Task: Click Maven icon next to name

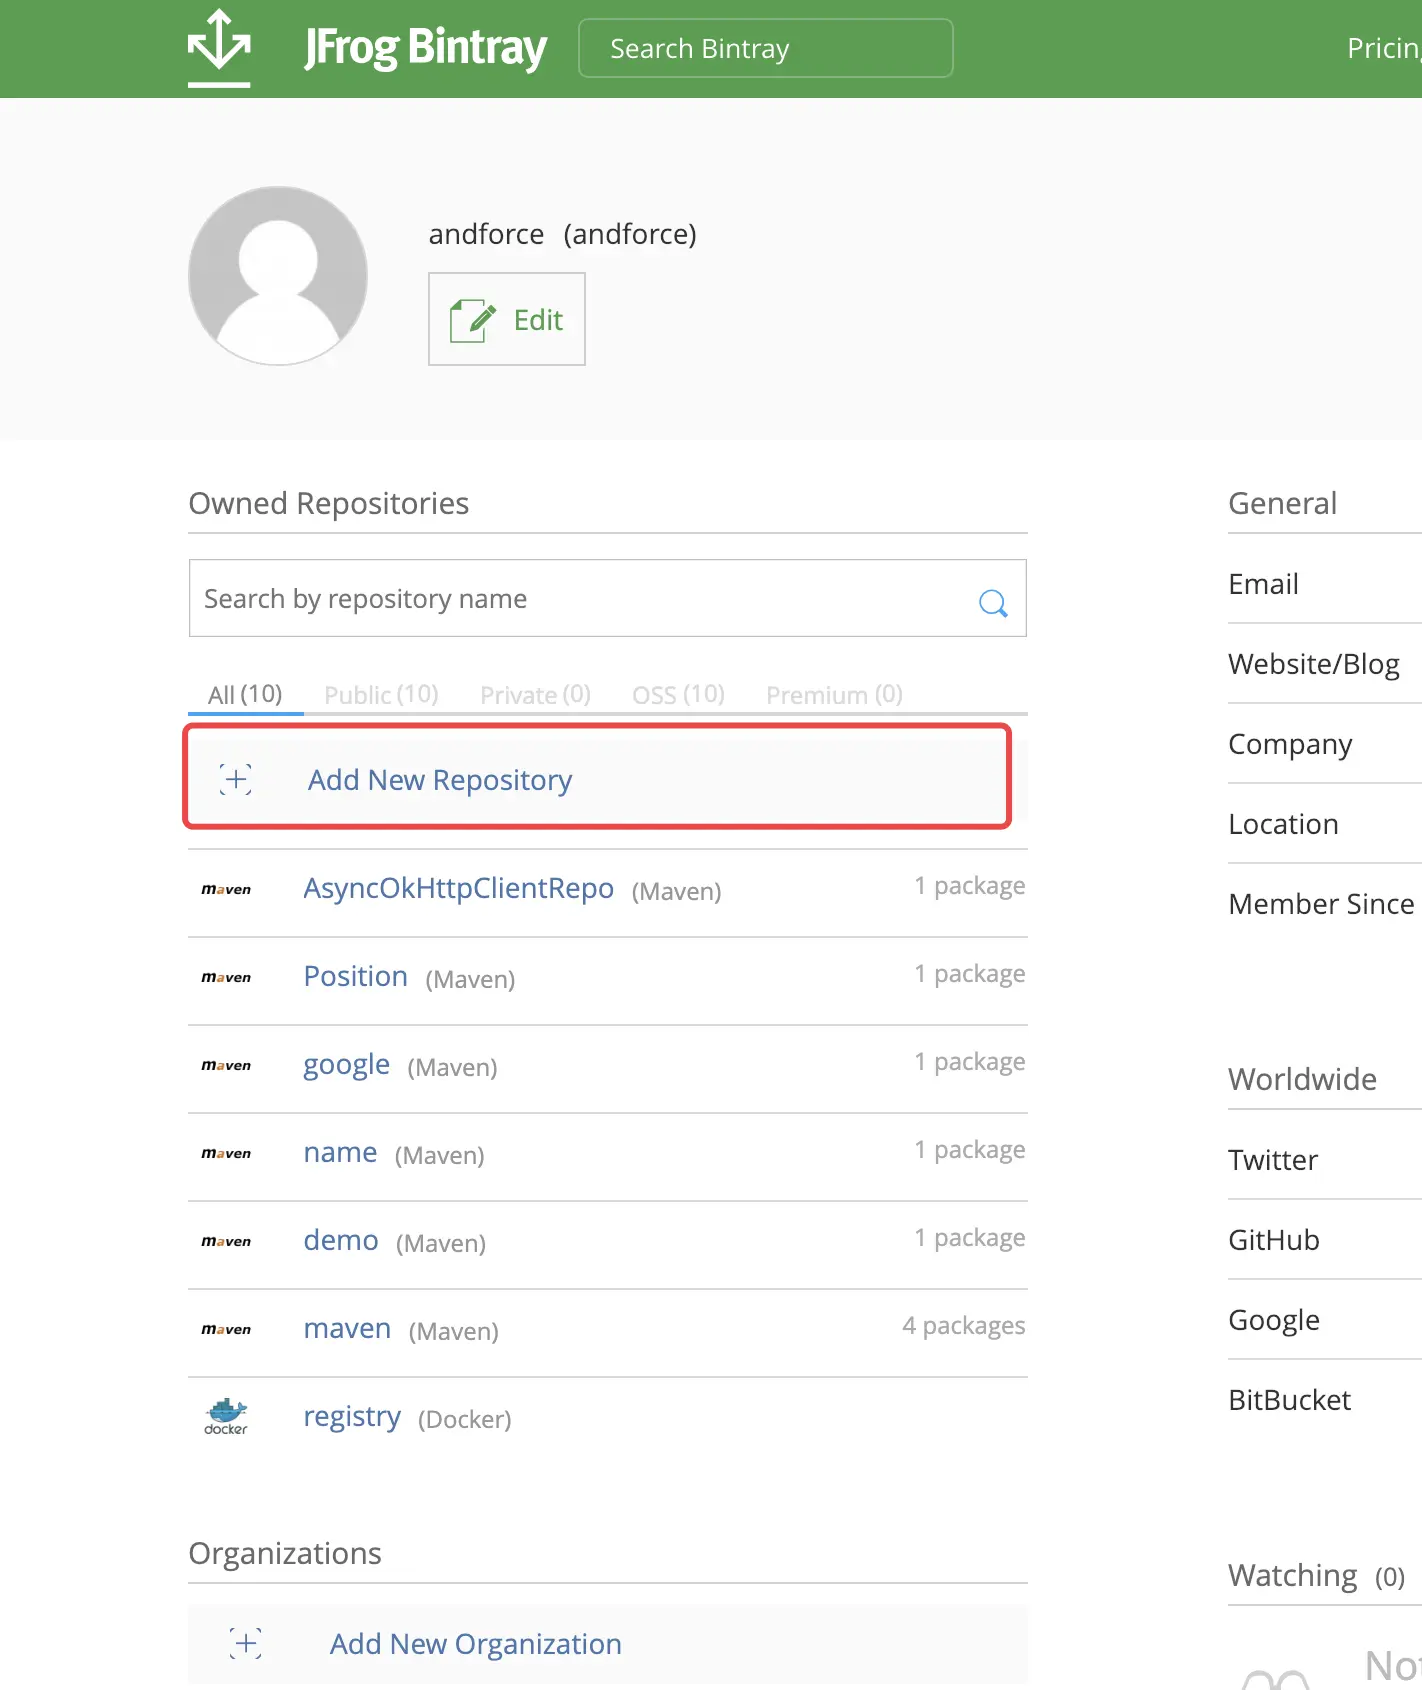Action: 226,1153
